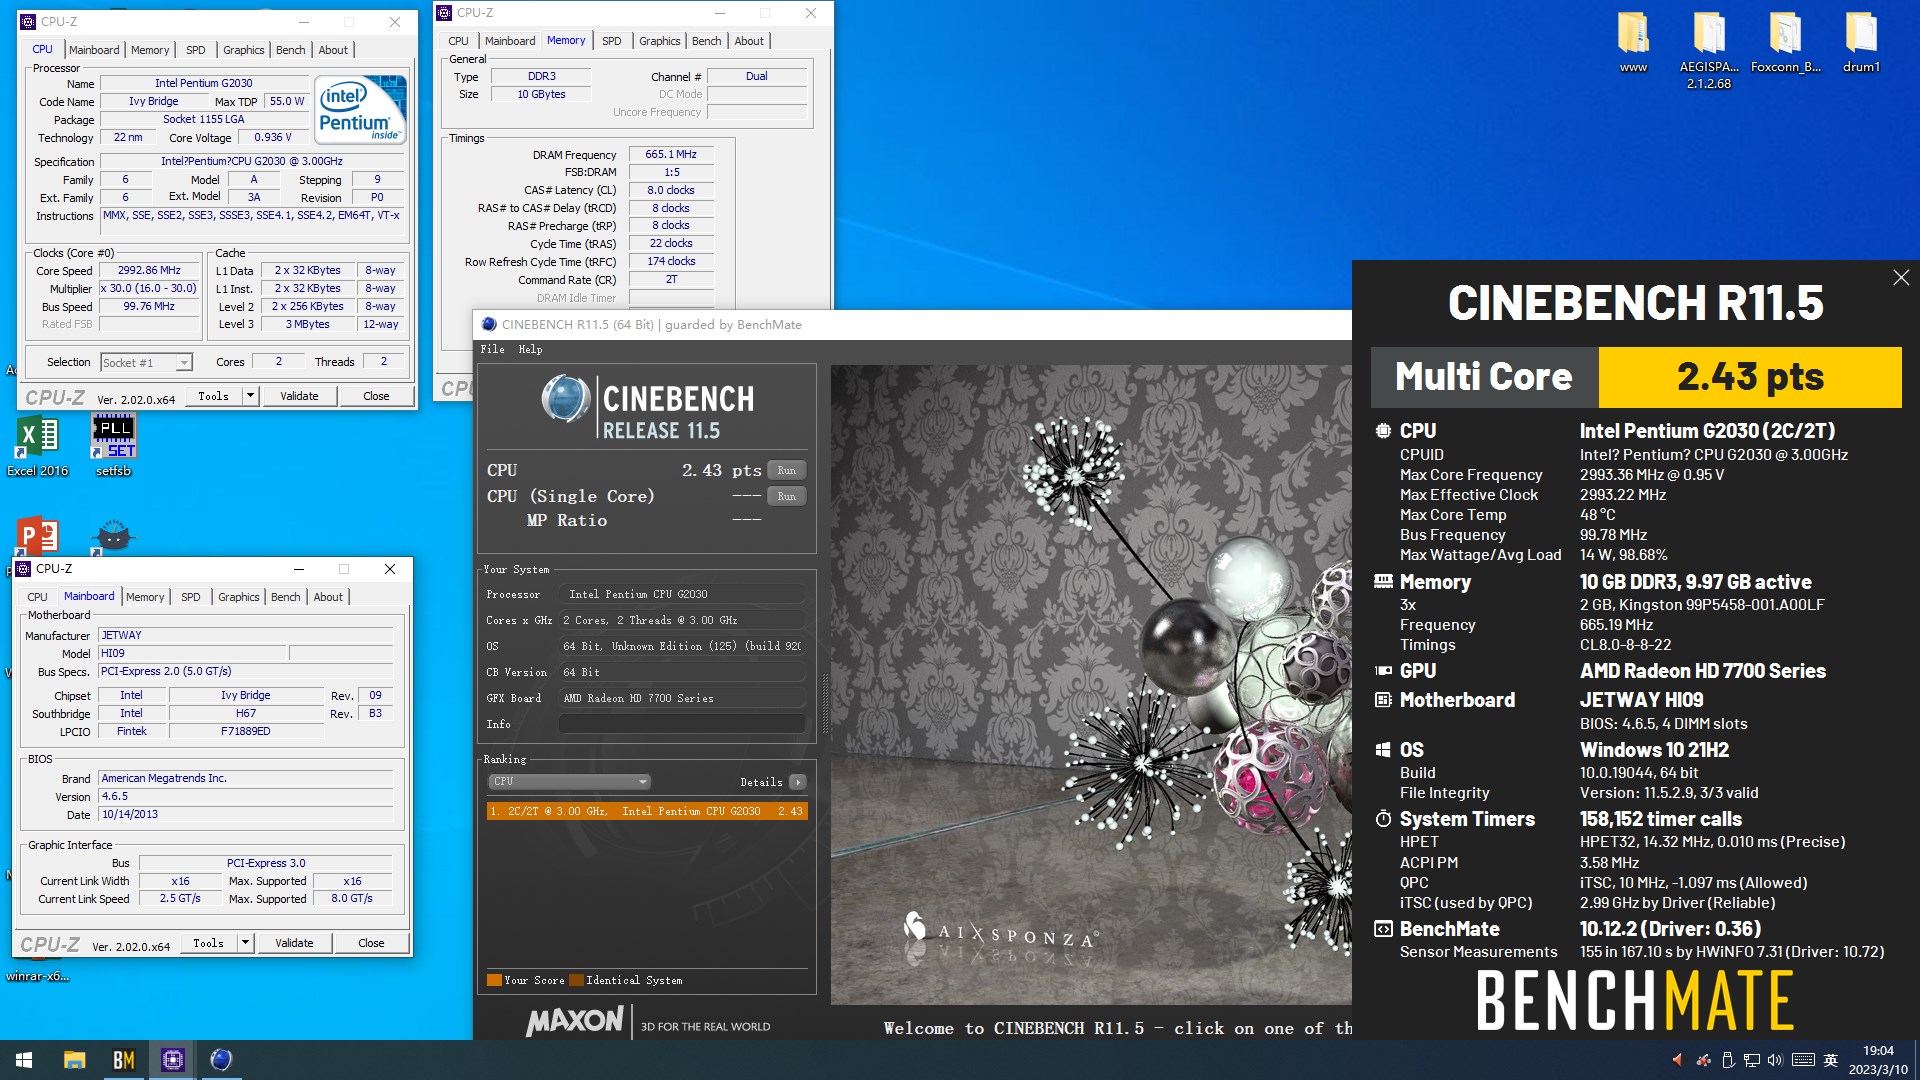Click the Cinebench sphere logo

[x=566, y=398]
